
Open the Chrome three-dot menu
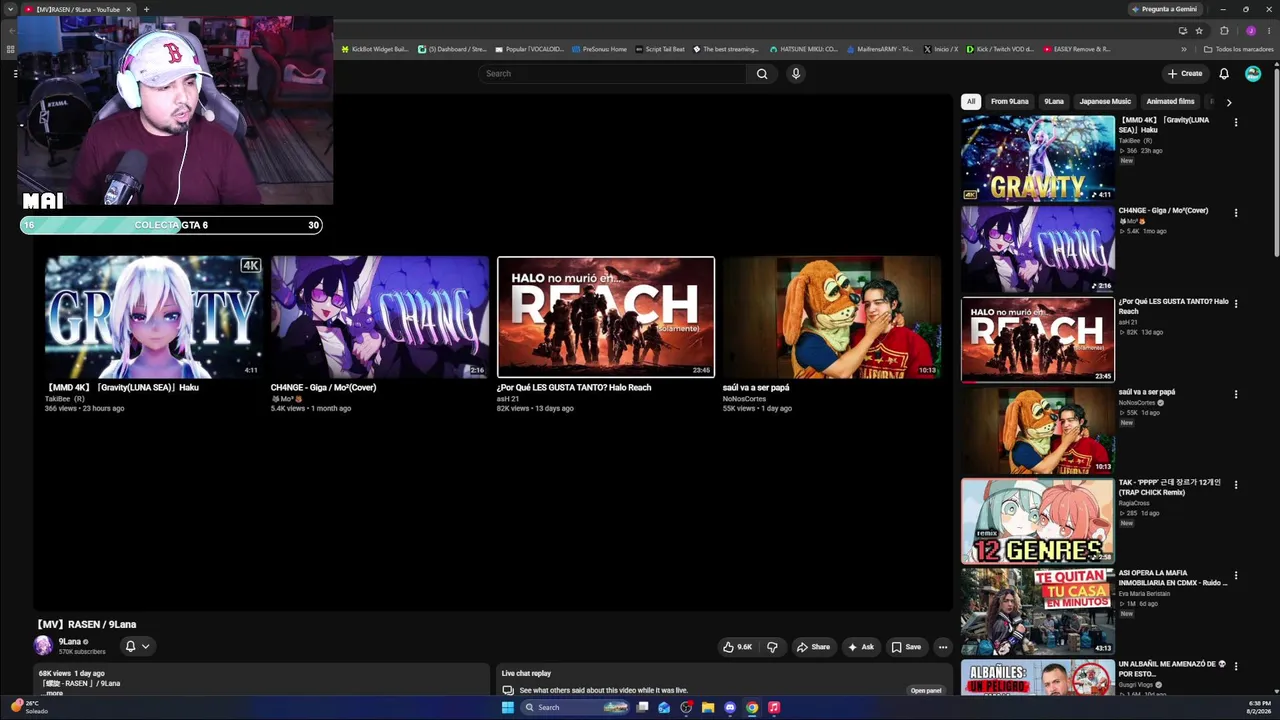[x=1268, y=30]
